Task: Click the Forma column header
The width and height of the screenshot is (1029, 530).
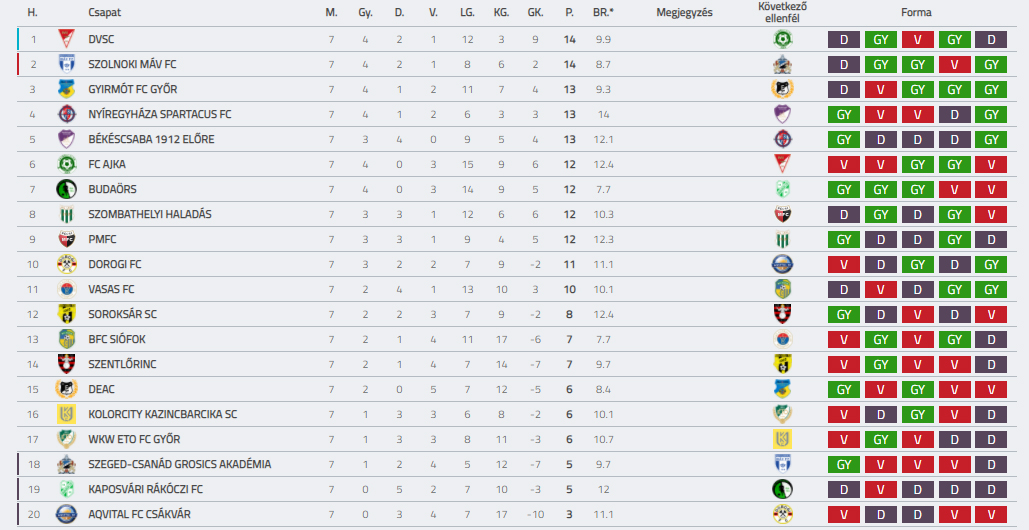Action: coord(916,12)
